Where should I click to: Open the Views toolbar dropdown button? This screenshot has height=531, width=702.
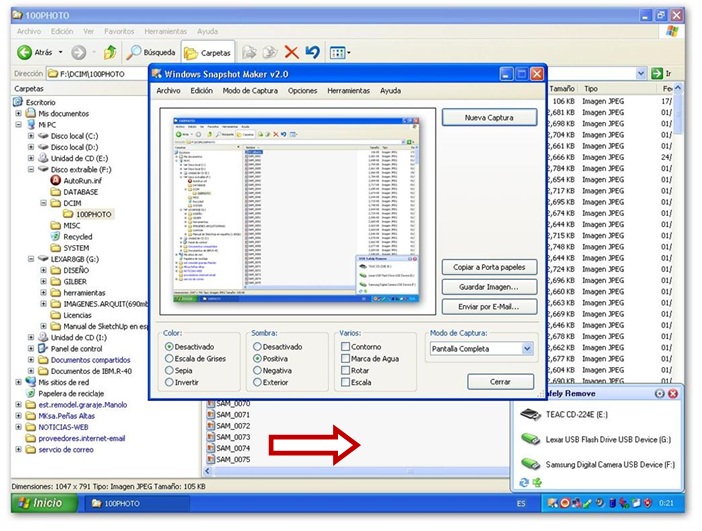340,53
